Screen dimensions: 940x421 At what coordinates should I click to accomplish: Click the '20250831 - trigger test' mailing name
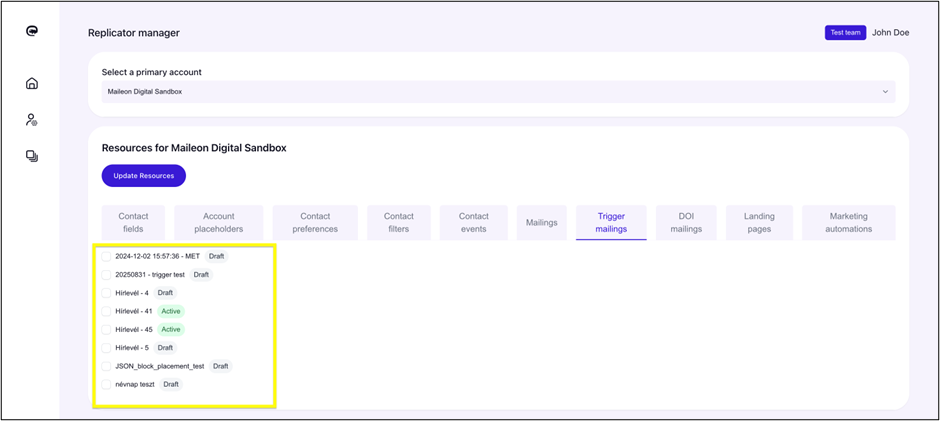150,275
